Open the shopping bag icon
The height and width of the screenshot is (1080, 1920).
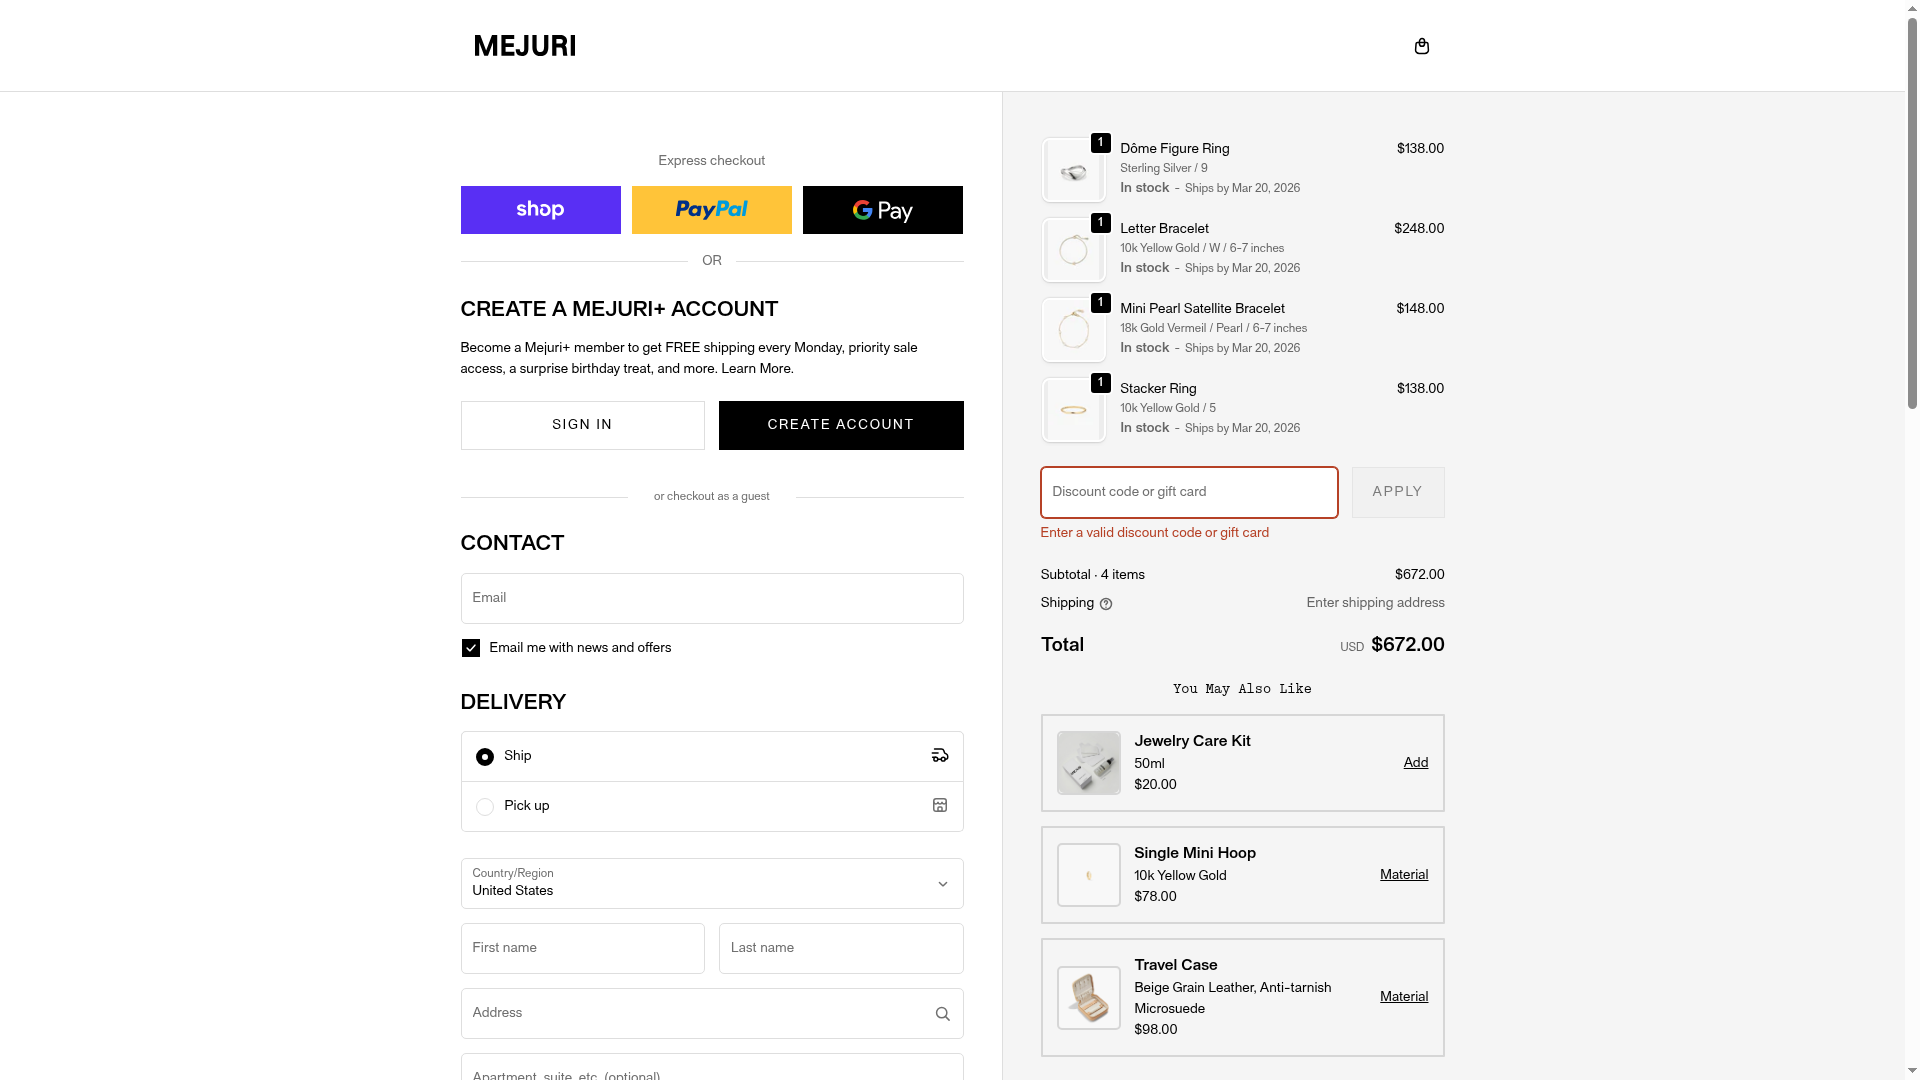pyautogui.click(x=1421, y=46)
